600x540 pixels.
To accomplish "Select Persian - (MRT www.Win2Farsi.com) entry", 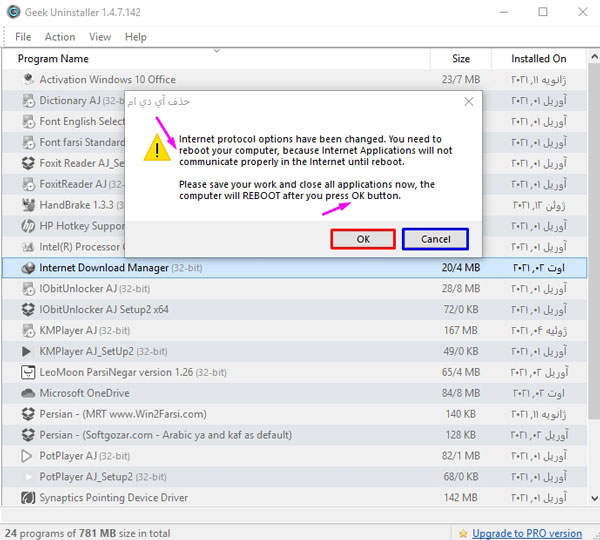I will (295, 414).
